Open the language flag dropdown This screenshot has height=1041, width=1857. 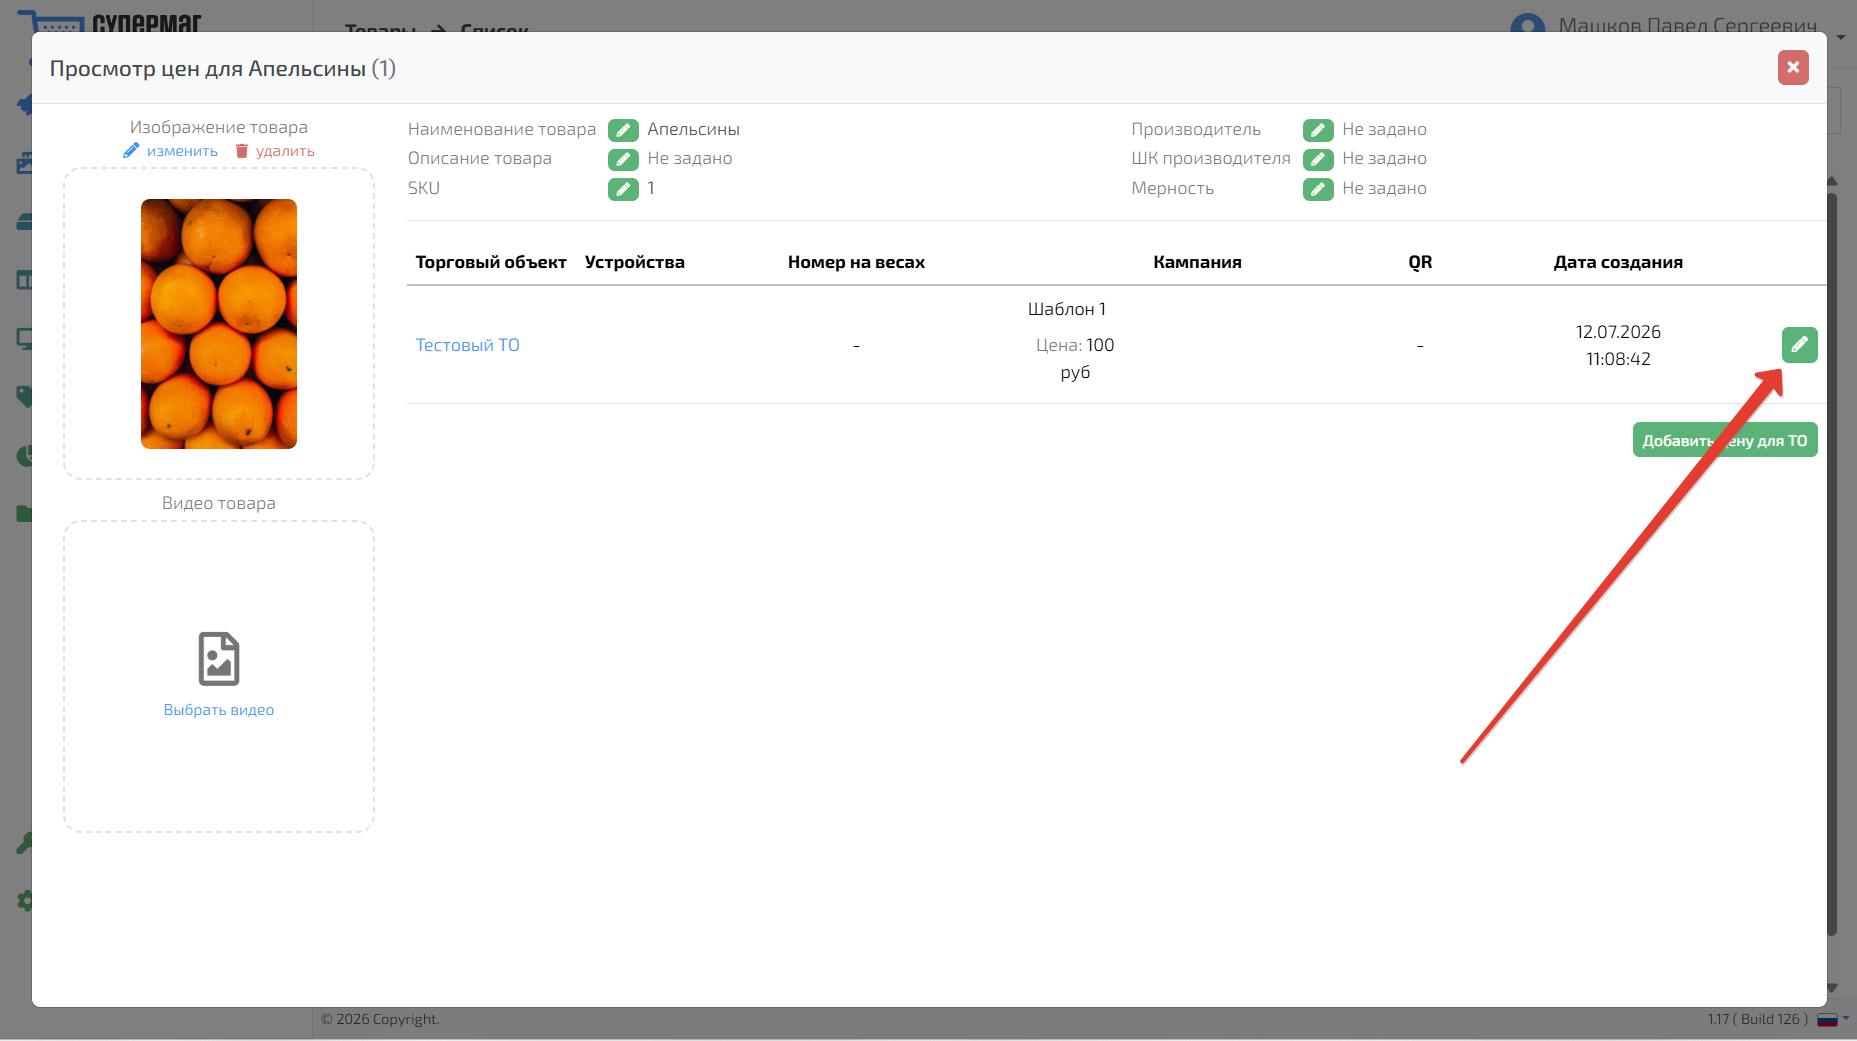click(x=1833, y=1019)
